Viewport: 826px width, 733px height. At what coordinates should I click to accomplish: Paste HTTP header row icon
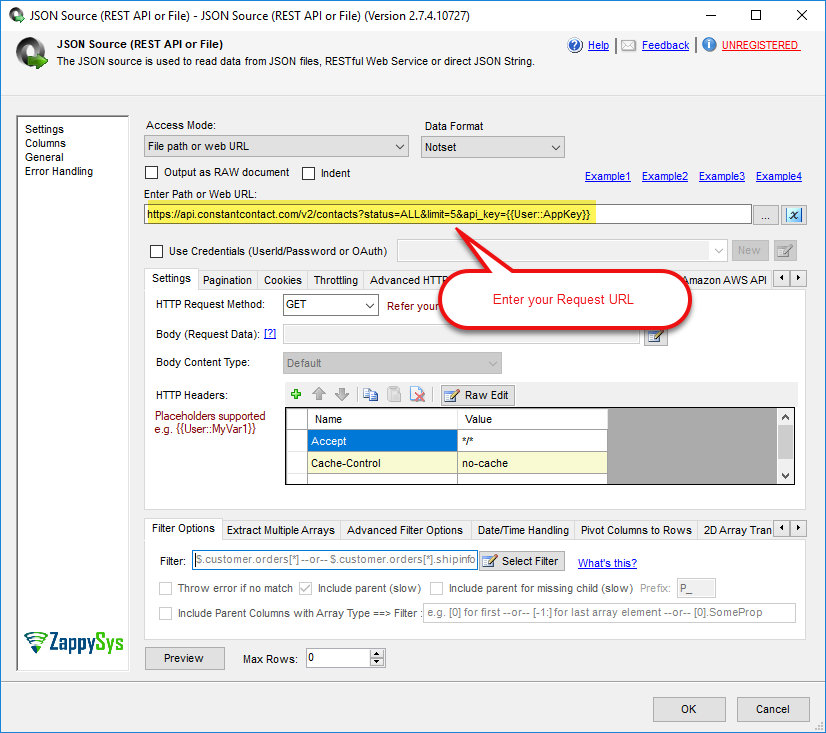point(394,394)
